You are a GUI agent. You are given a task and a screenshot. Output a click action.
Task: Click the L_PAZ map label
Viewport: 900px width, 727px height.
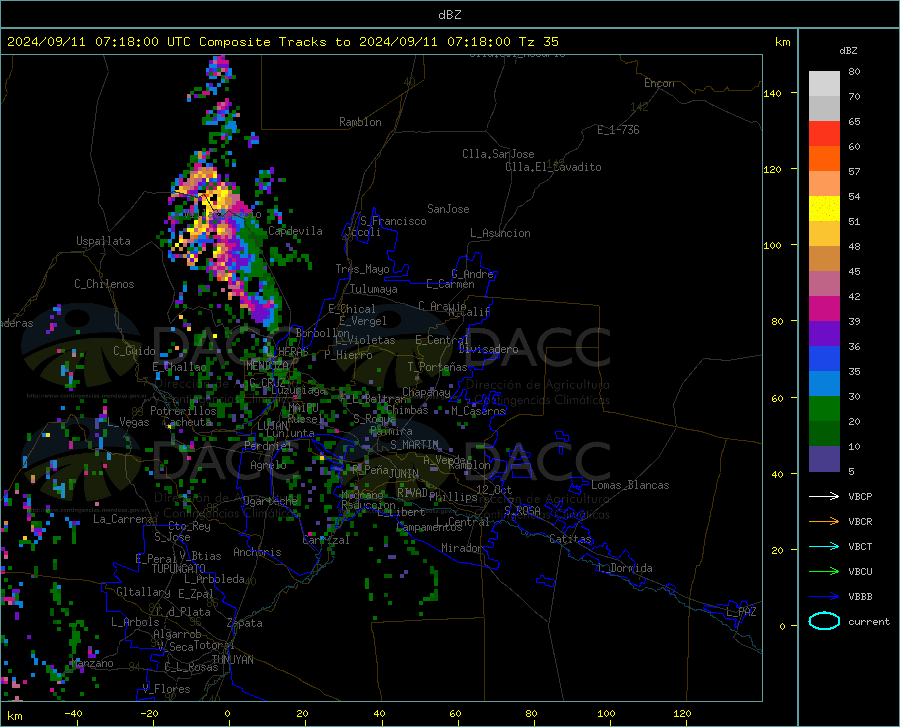(741, 612)
